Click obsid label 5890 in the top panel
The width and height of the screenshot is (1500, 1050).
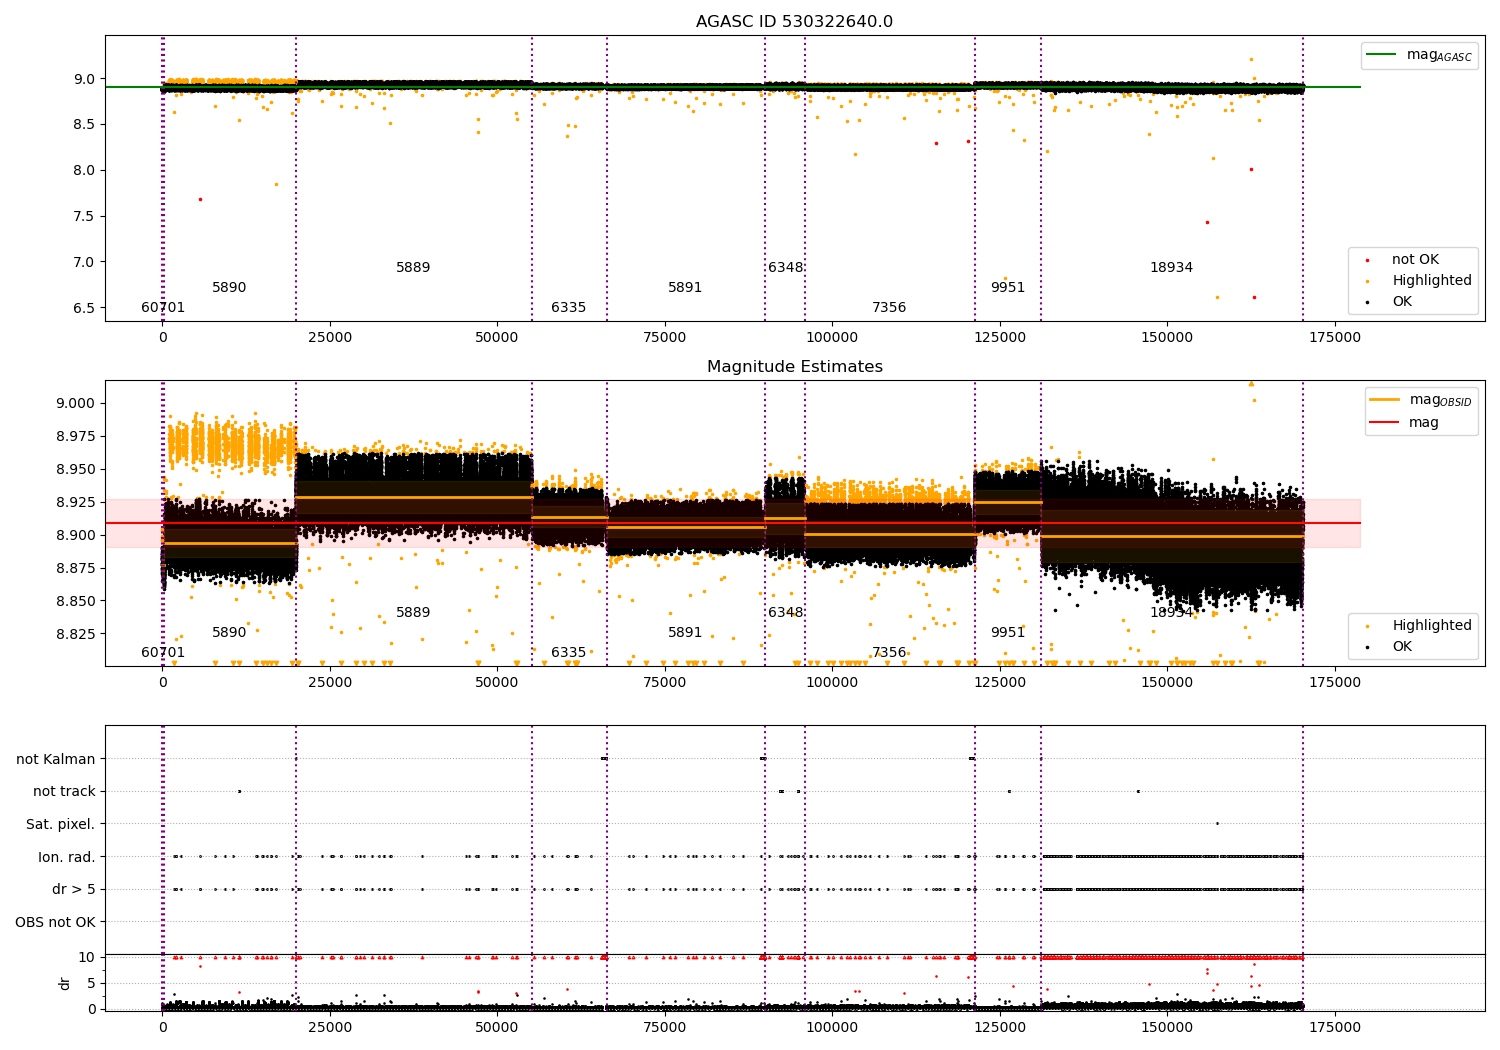[229, 288]
